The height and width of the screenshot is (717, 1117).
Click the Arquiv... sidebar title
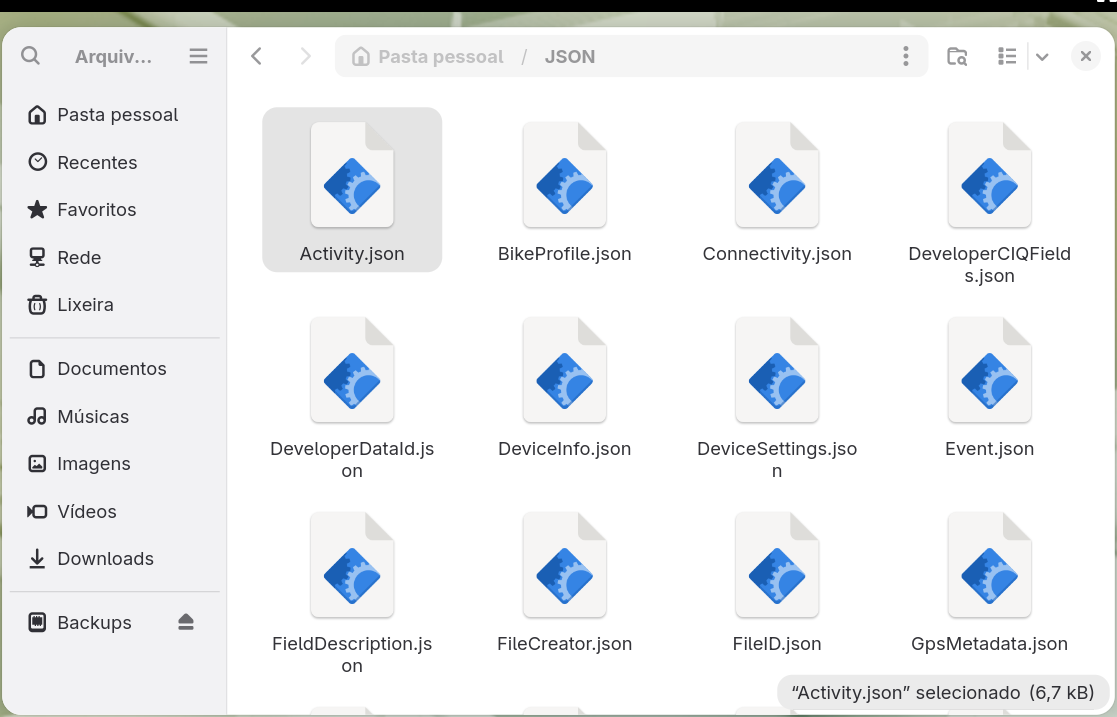113,56
